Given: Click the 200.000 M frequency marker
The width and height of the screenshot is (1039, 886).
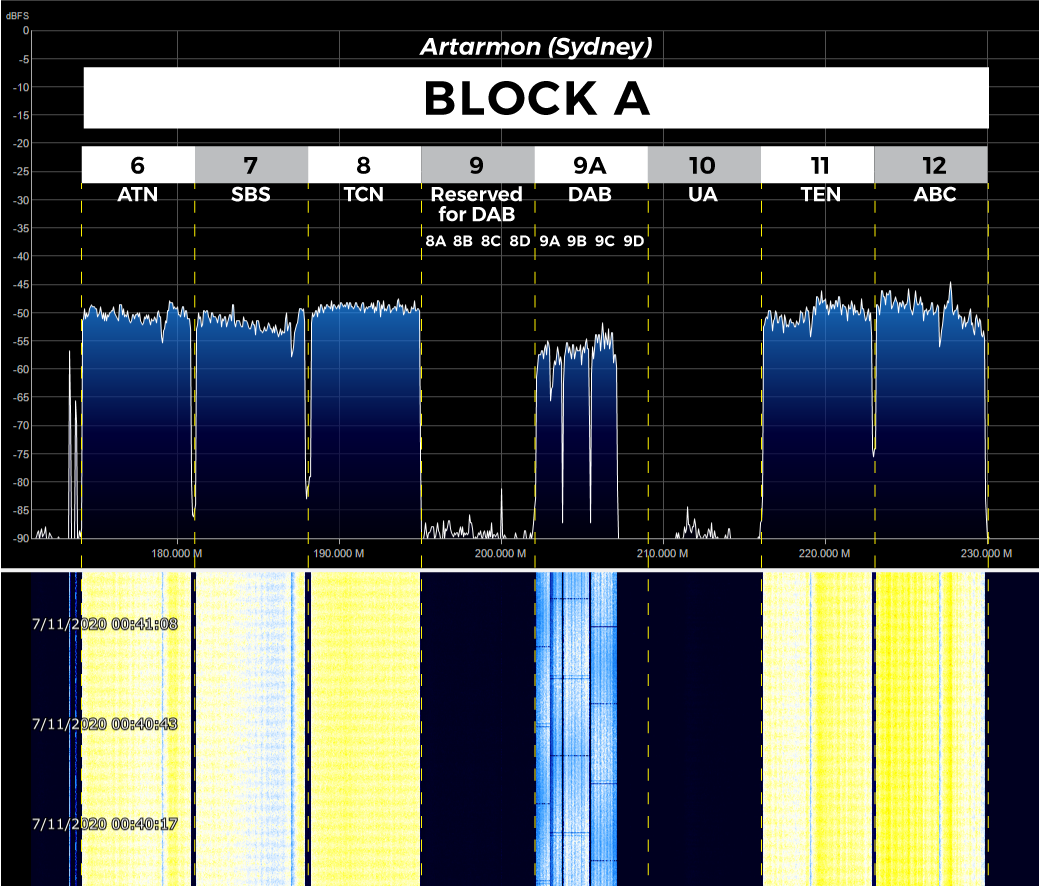Looking at the screenshot, I should pyautogui.click(x=501, y=553).
